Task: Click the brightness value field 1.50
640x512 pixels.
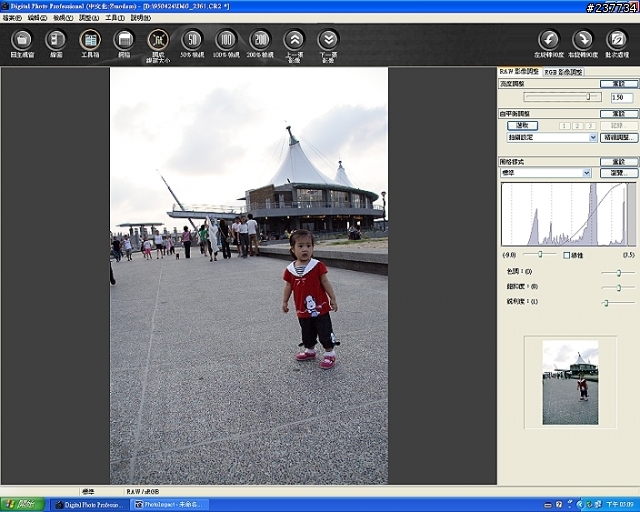Action: [622, 98]
